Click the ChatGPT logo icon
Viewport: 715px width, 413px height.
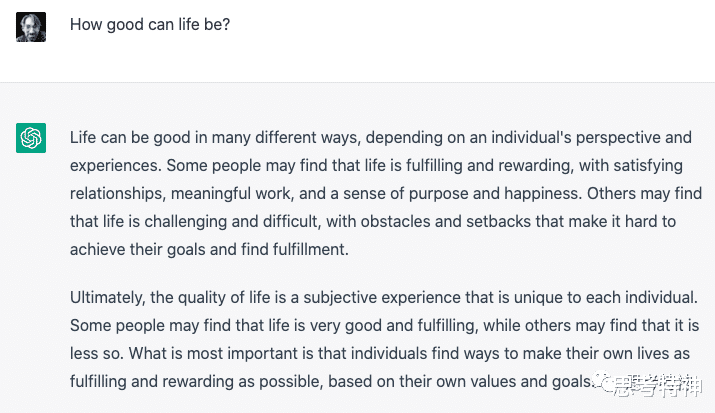(x=31, y=138)
